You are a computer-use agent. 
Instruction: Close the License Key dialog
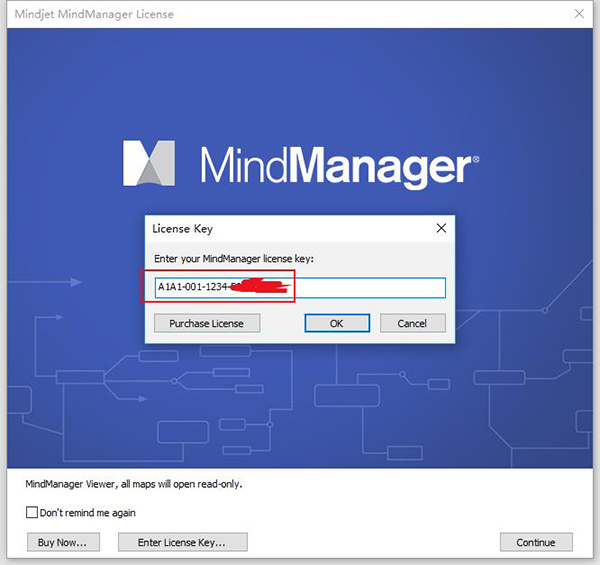441,228
